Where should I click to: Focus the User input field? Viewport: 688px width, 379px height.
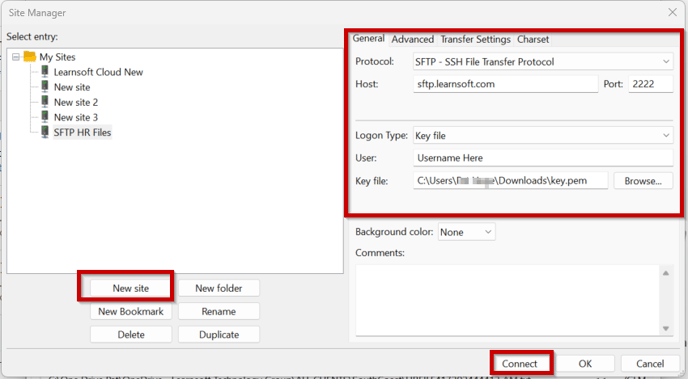[x=543, y=158]
